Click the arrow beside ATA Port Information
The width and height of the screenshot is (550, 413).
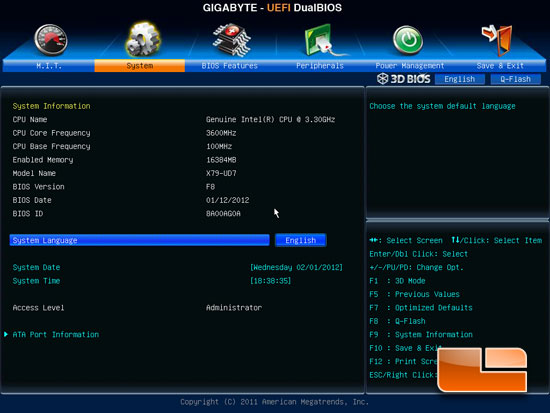(6, 334)
